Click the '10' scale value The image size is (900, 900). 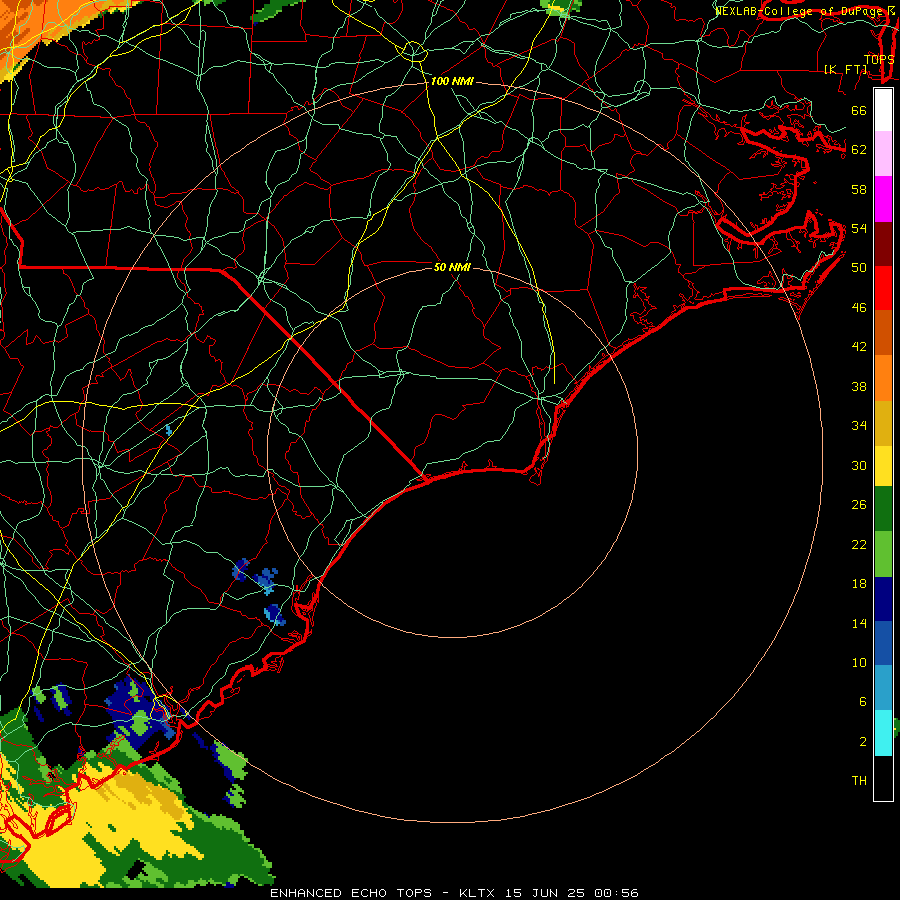[x=859, y=663]
